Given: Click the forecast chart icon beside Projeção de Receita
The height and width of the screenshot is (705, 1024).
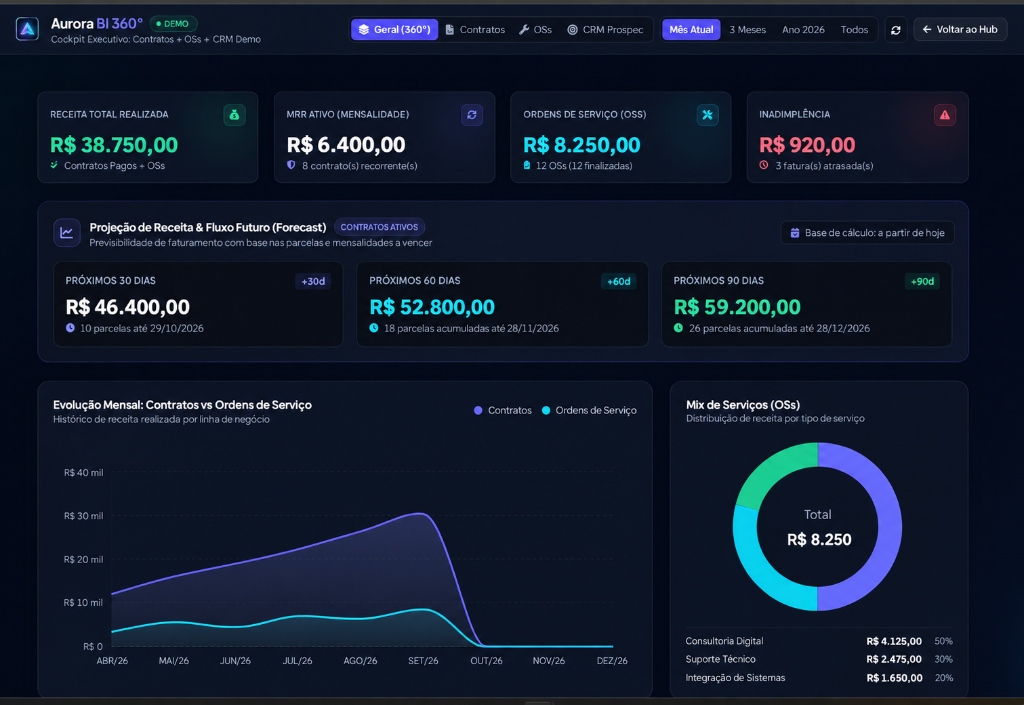Looking at the screenshot, I should pyautogui.click(x=67, y=233).
